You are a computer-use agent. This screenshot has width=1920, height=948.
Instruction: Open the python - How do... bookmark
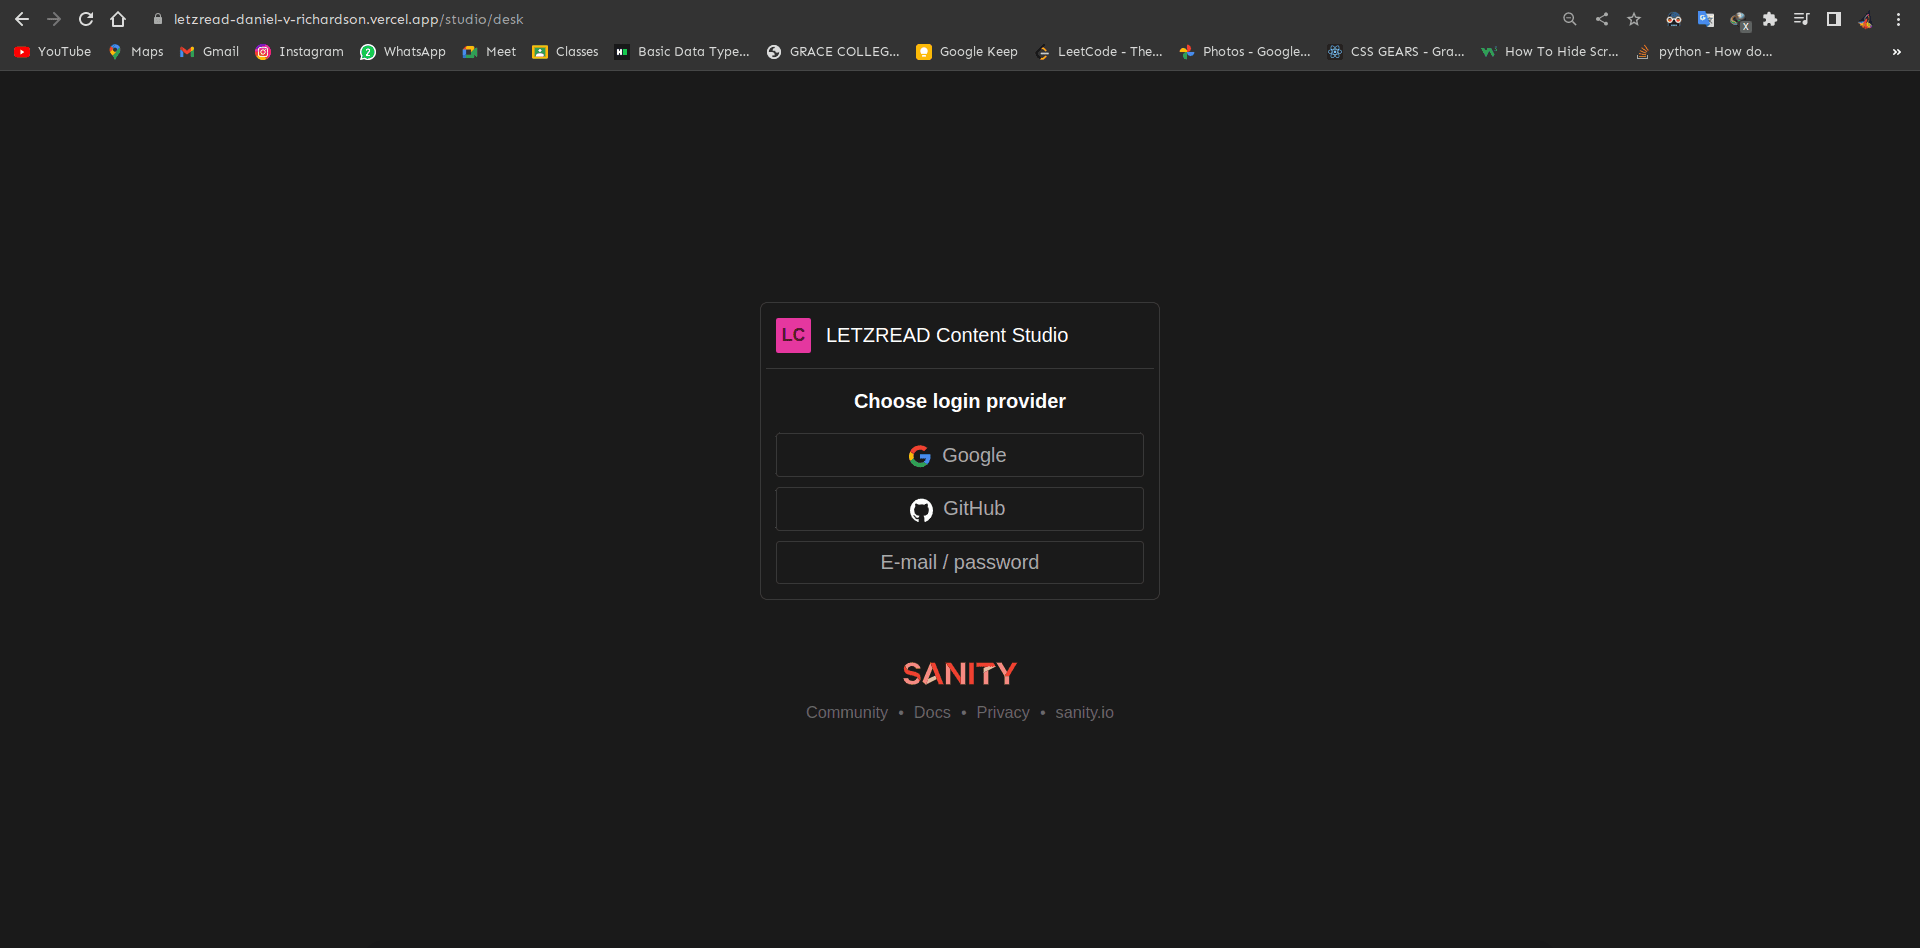pos(1704,52)
